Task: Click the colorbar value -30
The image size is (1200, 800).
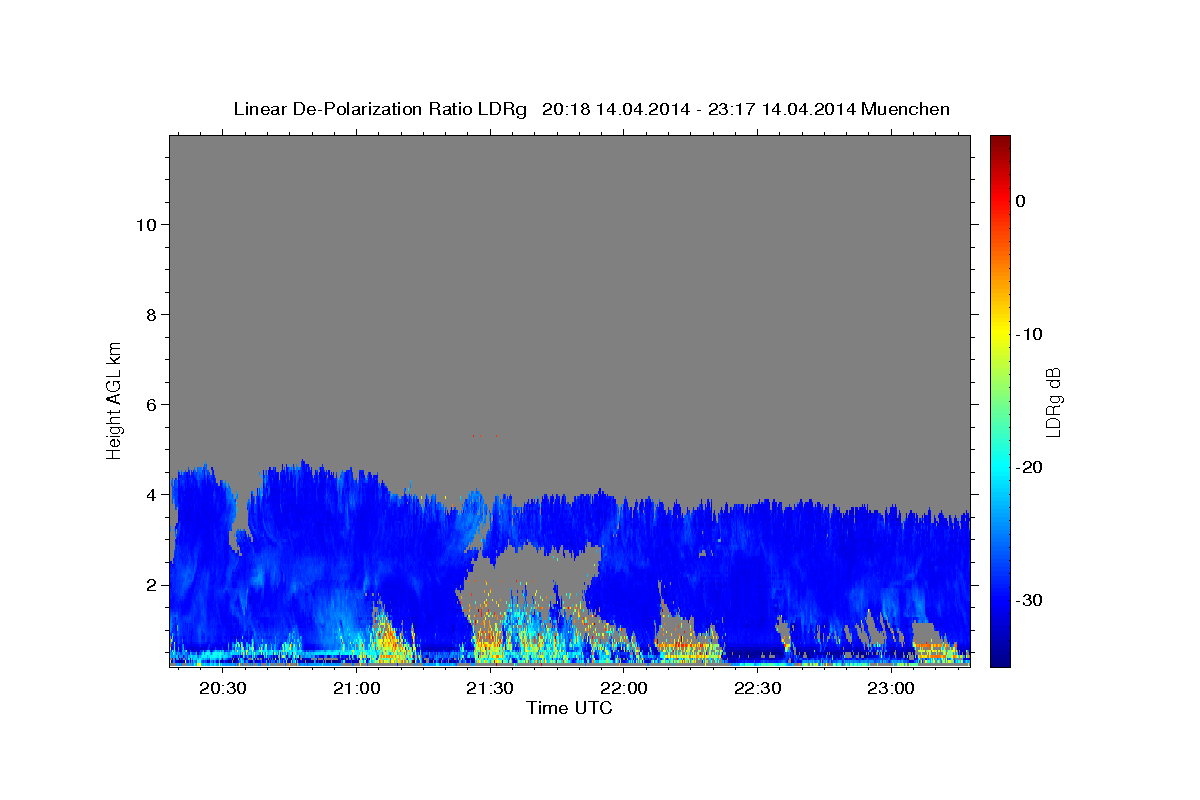Action: (1029, 600)
